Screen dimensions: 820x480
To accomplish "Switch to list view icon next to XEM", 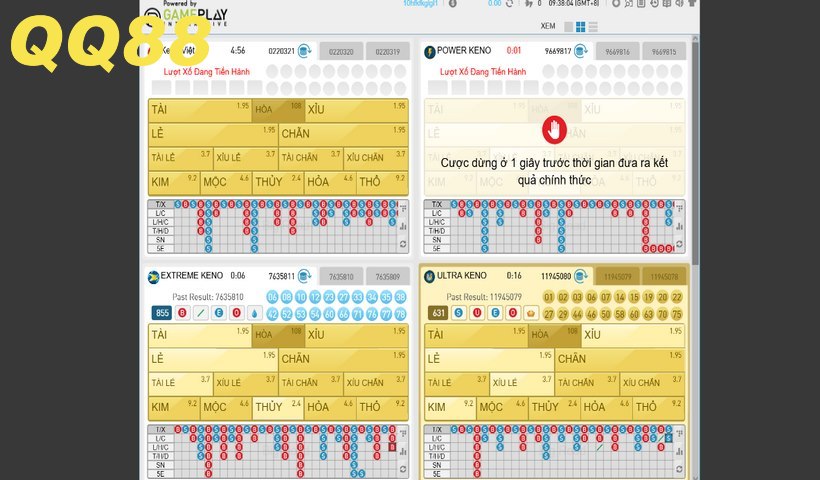I will click(x=593, y=27).
